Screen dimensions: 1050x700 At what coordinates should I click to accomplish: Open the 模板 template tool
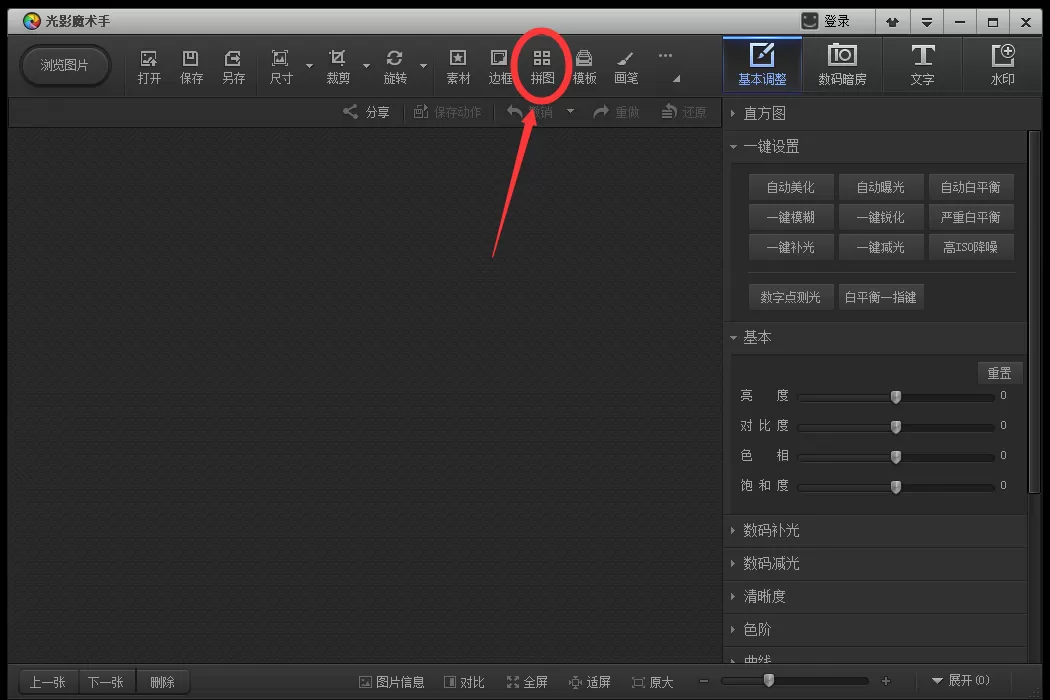(x=584, y=67)
